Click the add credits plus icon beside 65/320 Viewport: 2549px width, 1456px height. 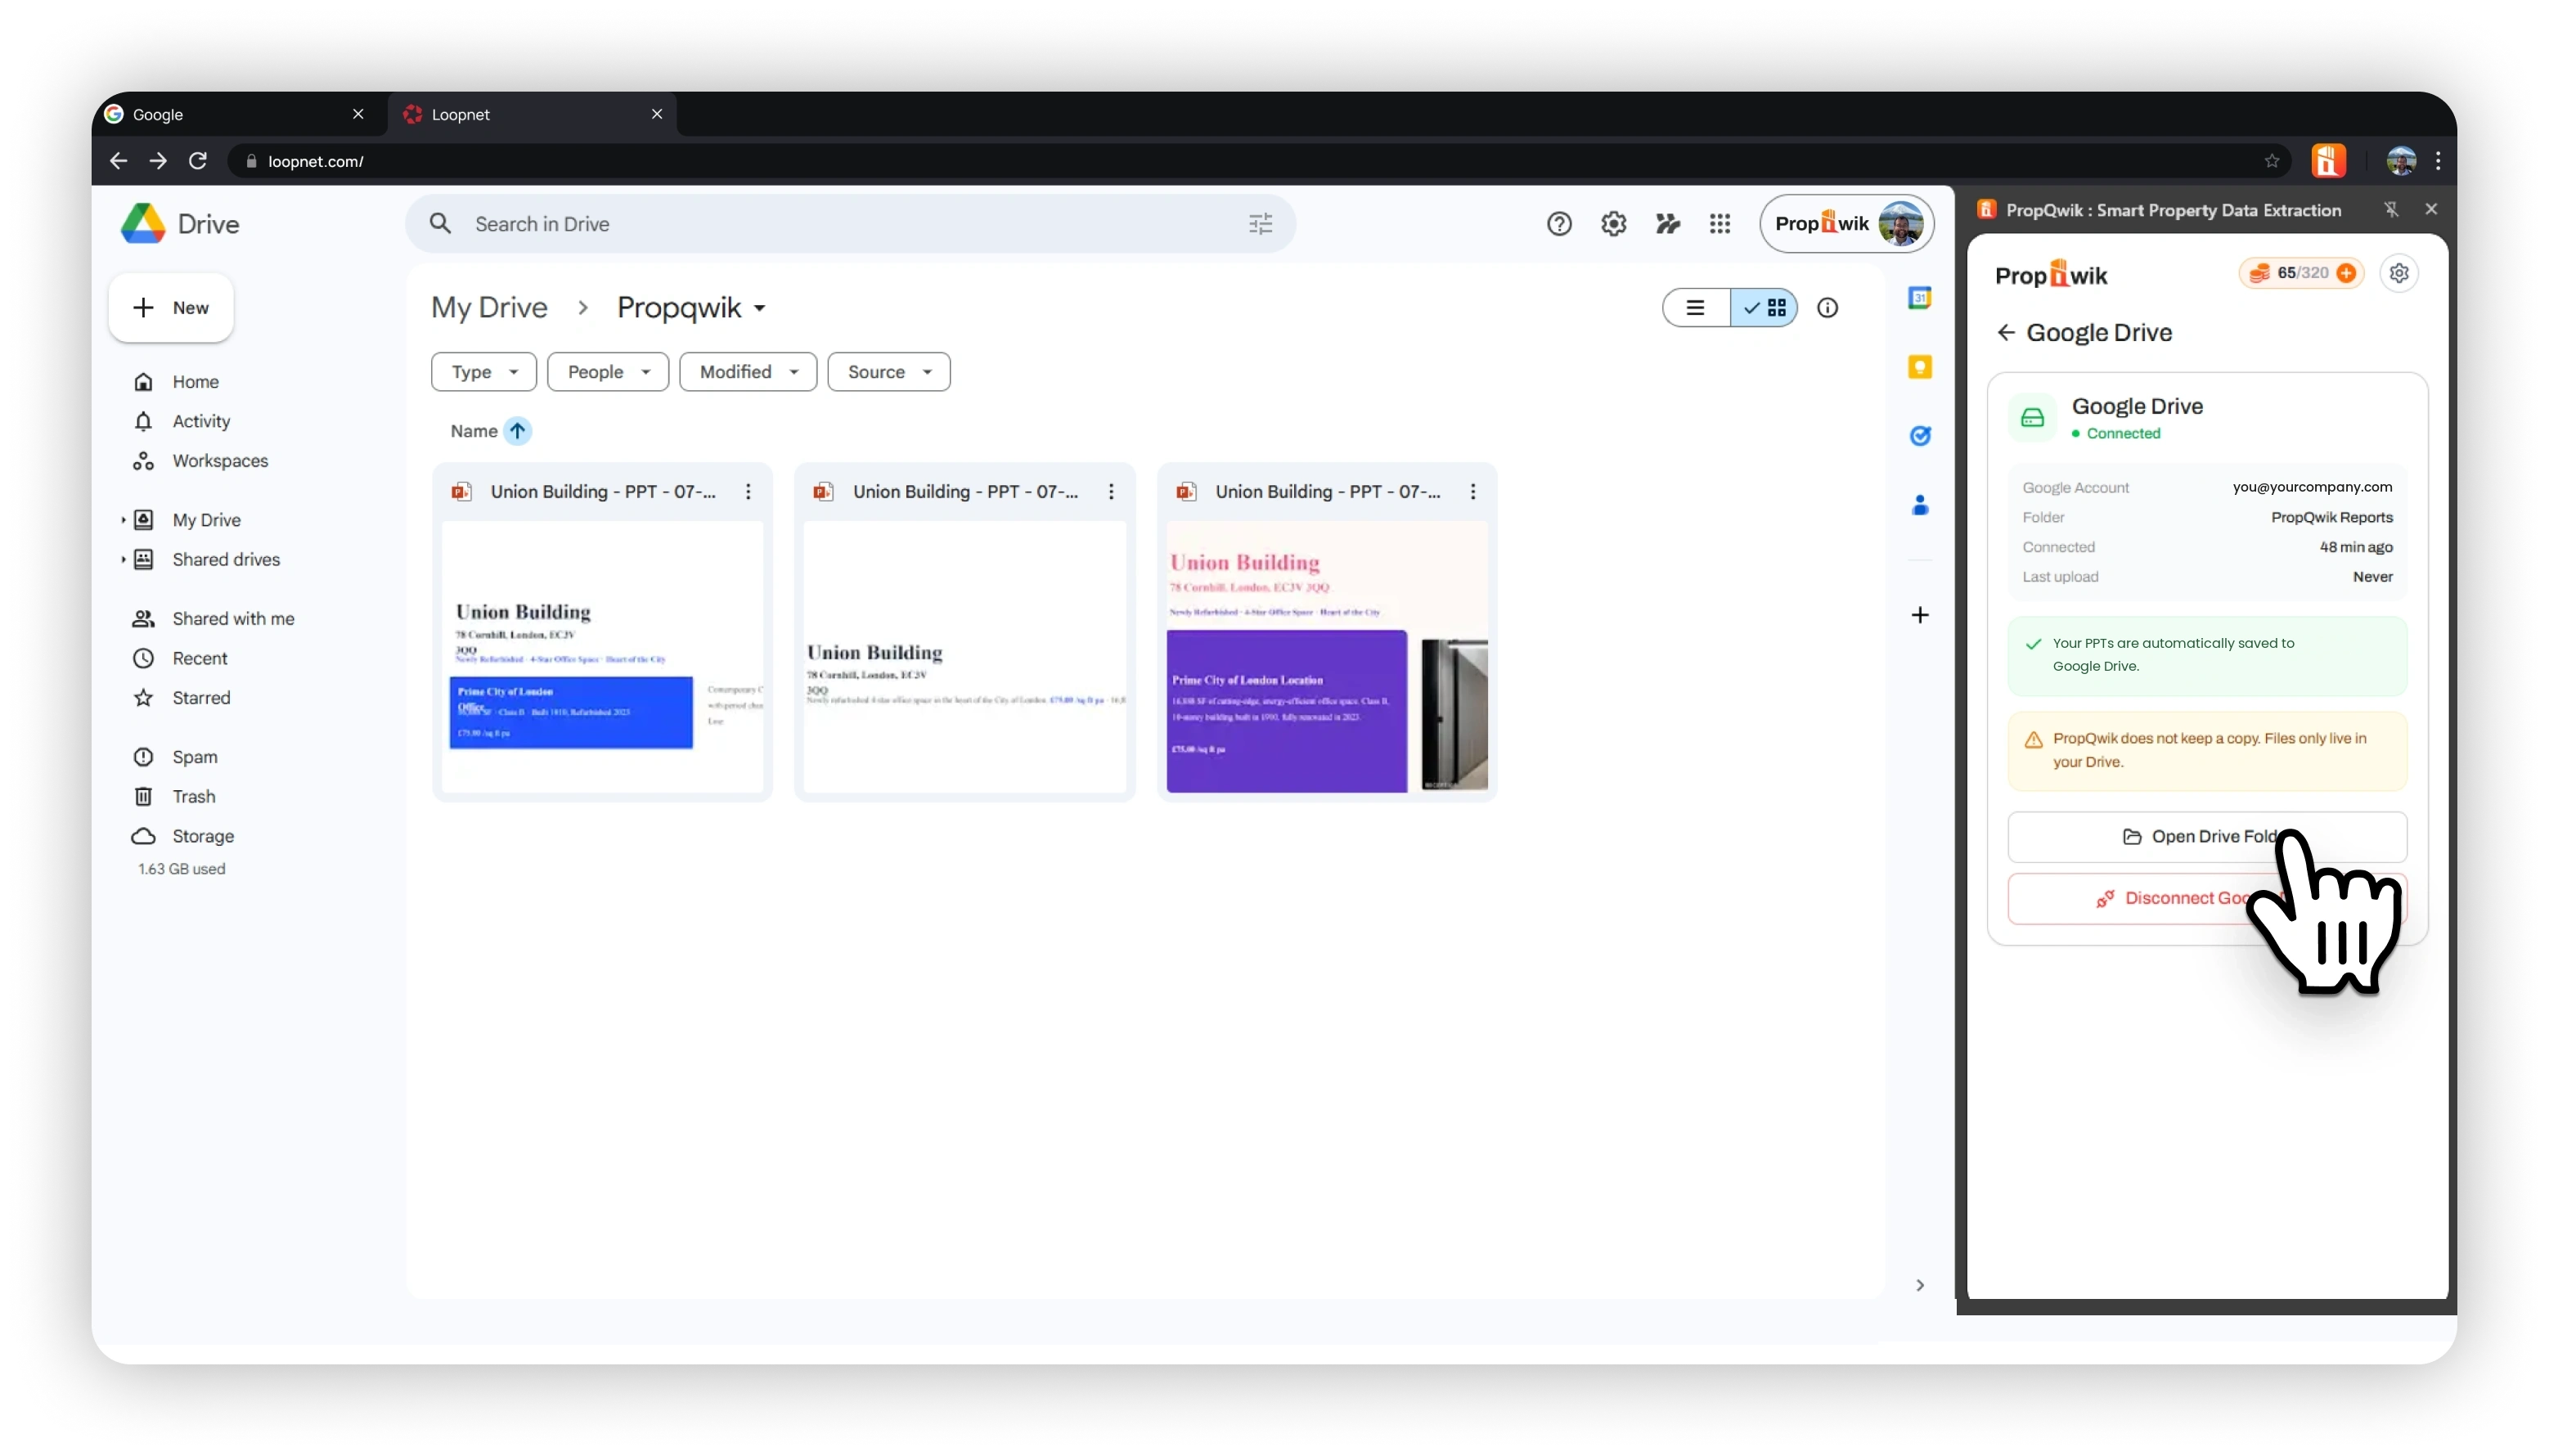2346,273
